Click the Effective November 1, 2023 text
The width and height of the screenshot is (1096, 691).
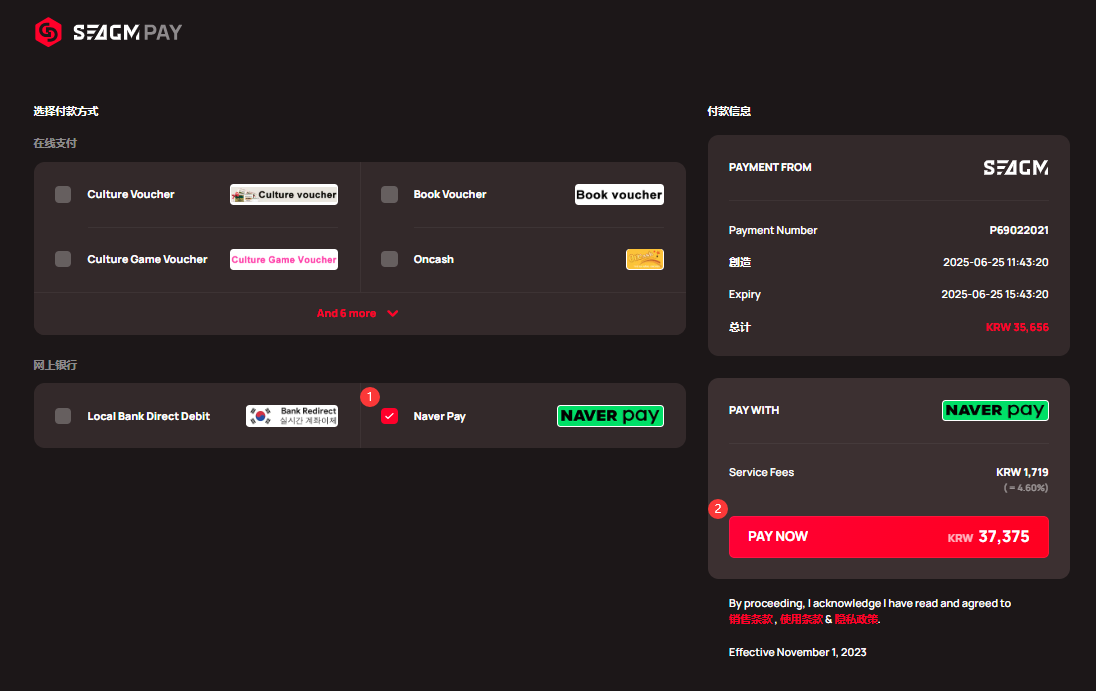click(798, 652)
